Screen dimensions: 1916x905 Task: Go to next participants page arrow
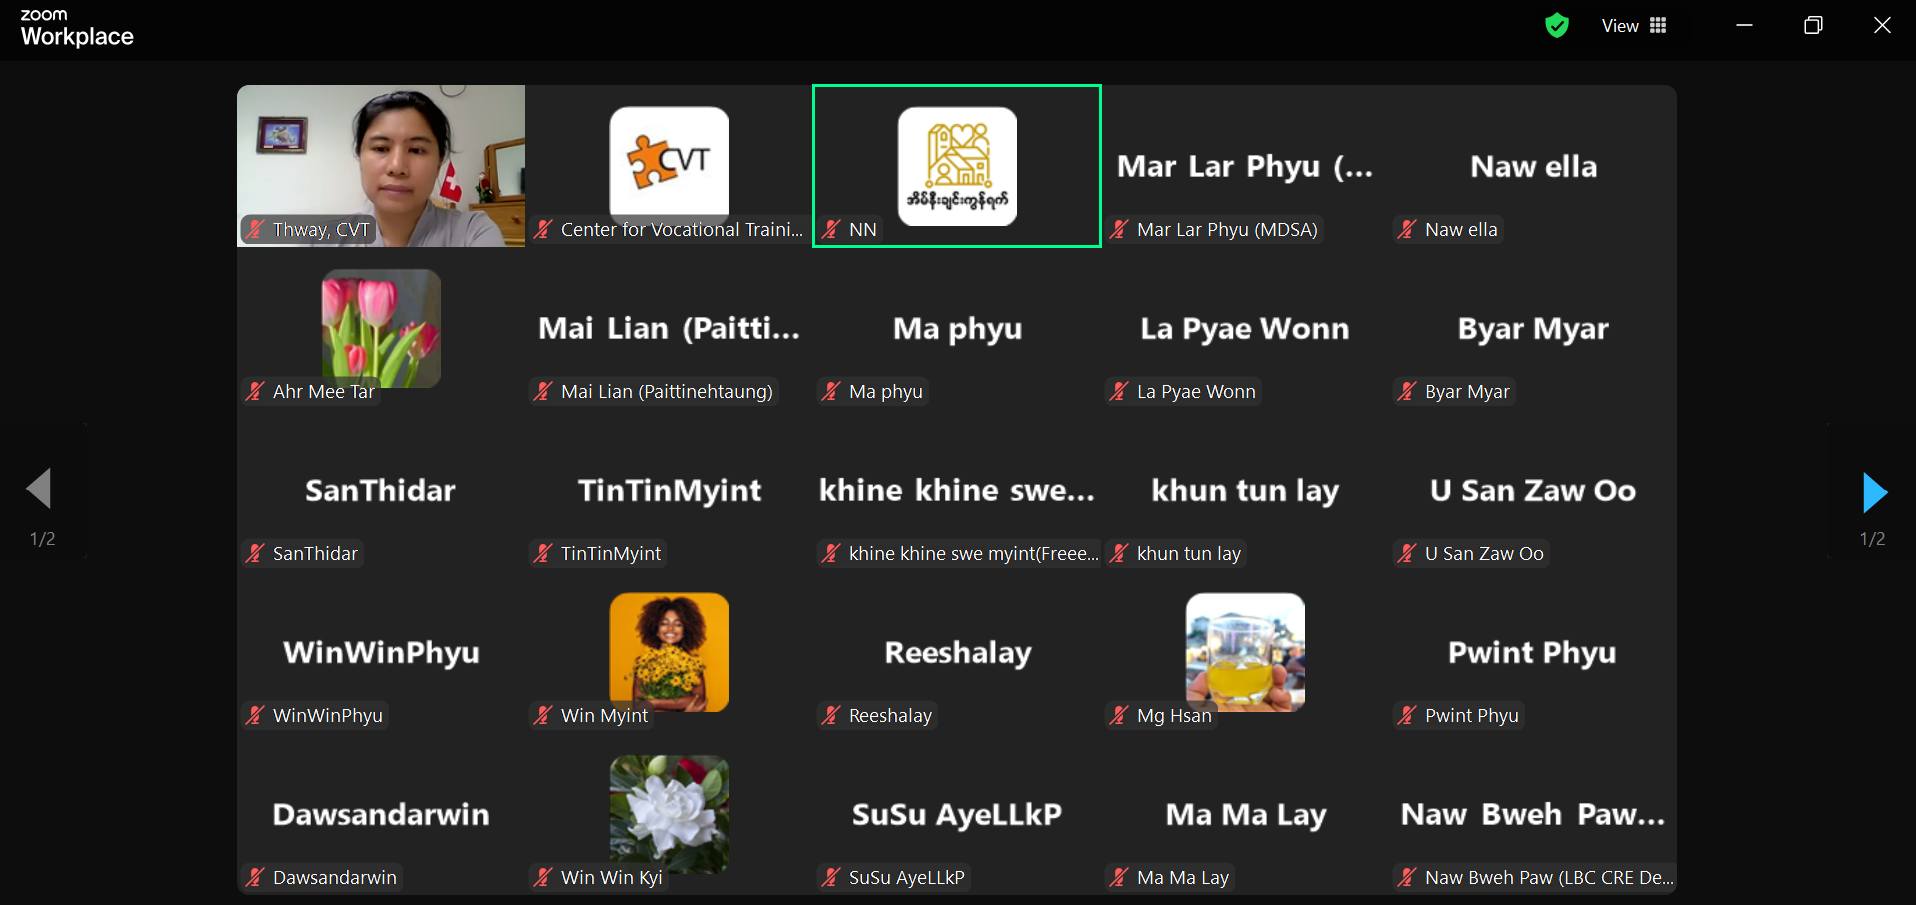(x=1874, y=492)
